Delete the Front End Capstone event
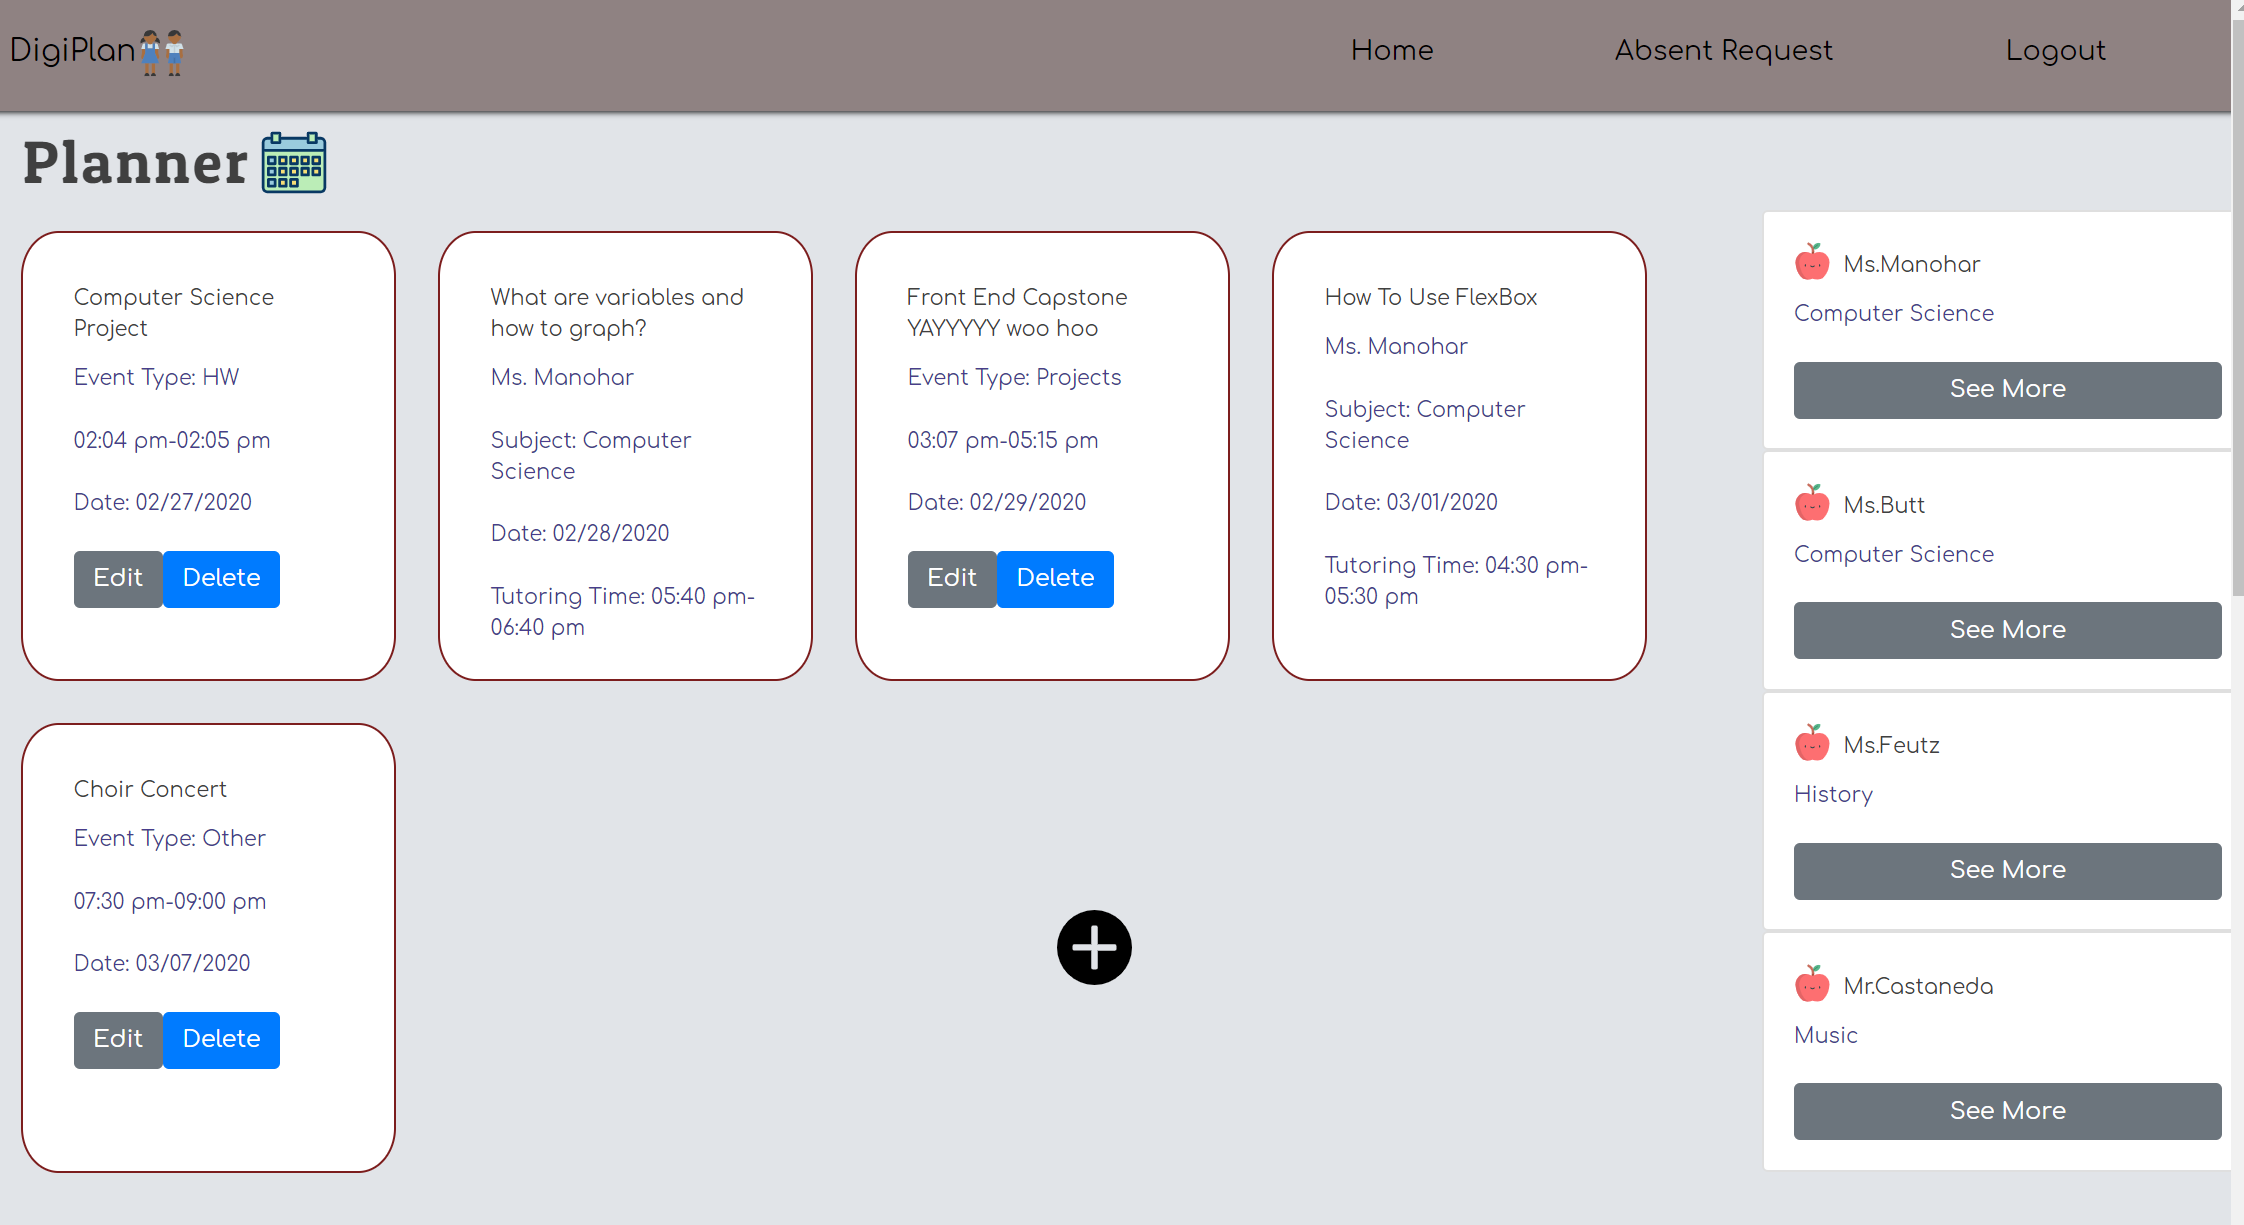The width and height of the screenshot is (2244, 1225). coord(1055,578)
